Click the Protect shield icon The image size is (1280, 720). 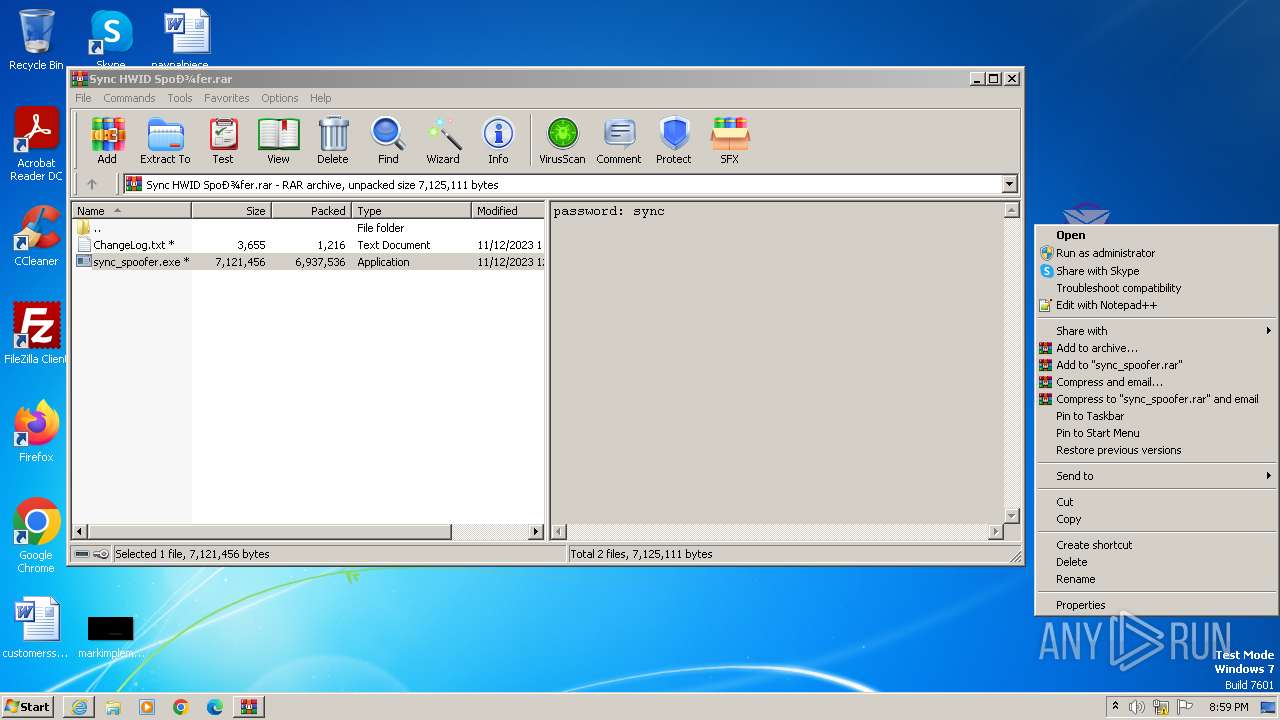pos(674,140)
